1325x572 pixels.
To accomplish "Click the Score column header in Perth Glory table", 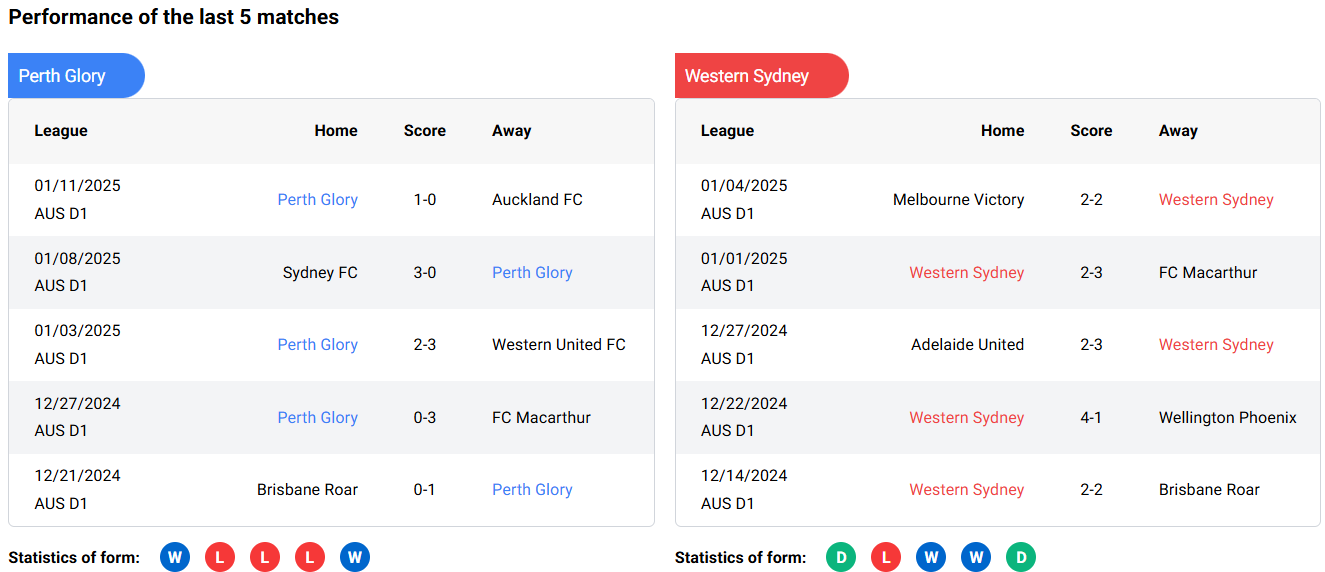I will pos(425,131).
